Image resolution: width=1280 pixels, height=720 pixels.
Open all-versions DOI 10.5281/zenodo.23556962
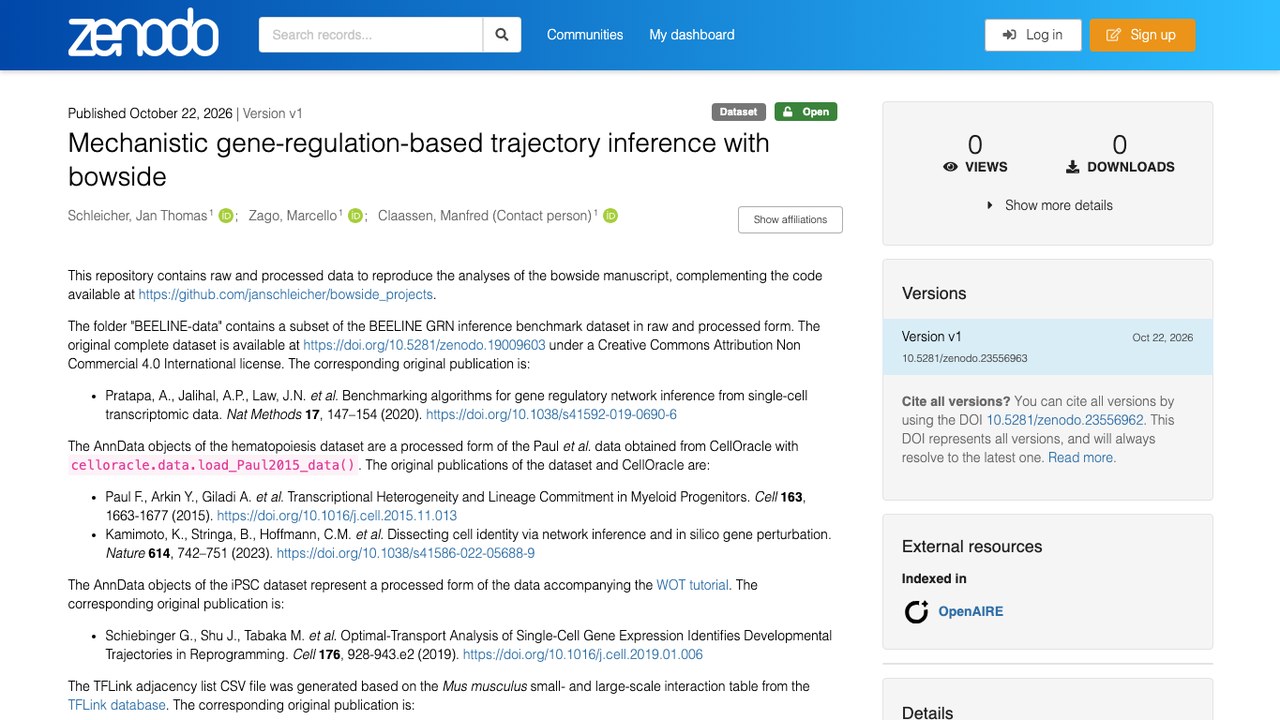coord(1066,420)
